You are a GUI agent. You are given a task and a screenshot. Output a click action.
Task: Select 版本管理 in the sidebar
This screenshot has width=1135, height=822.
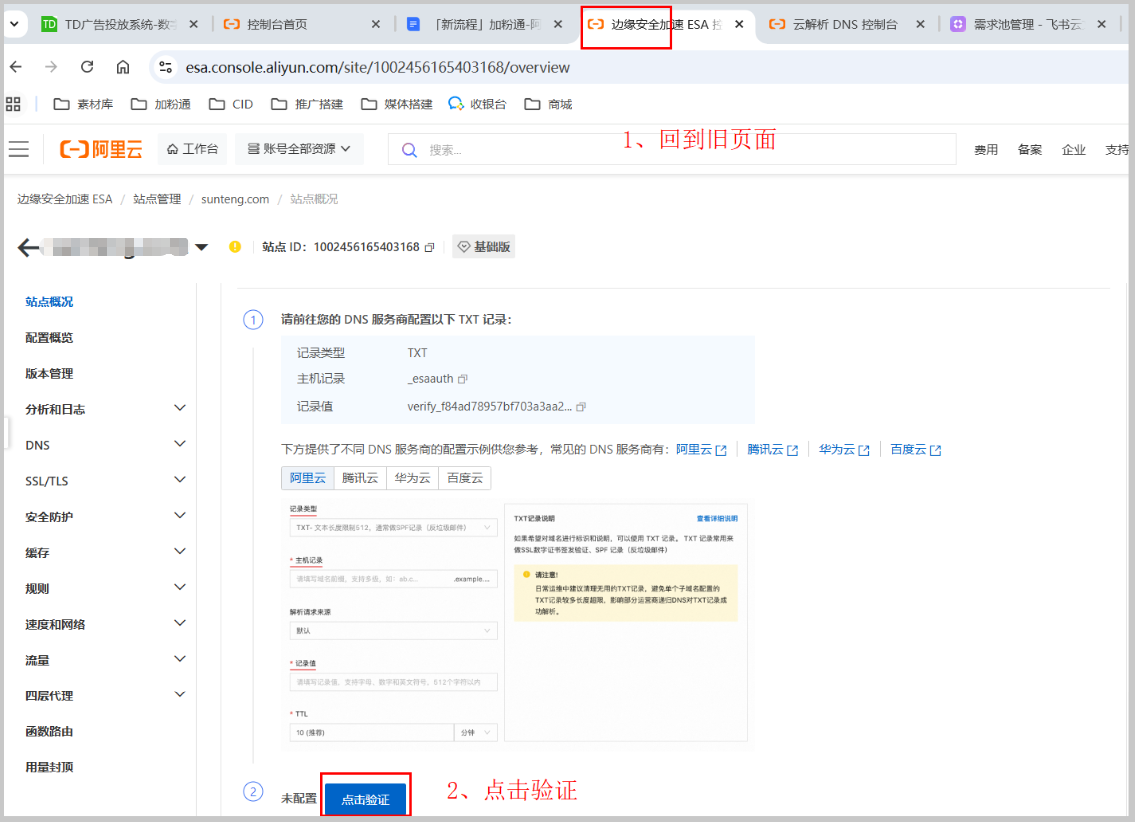click(x=49, y=373)
